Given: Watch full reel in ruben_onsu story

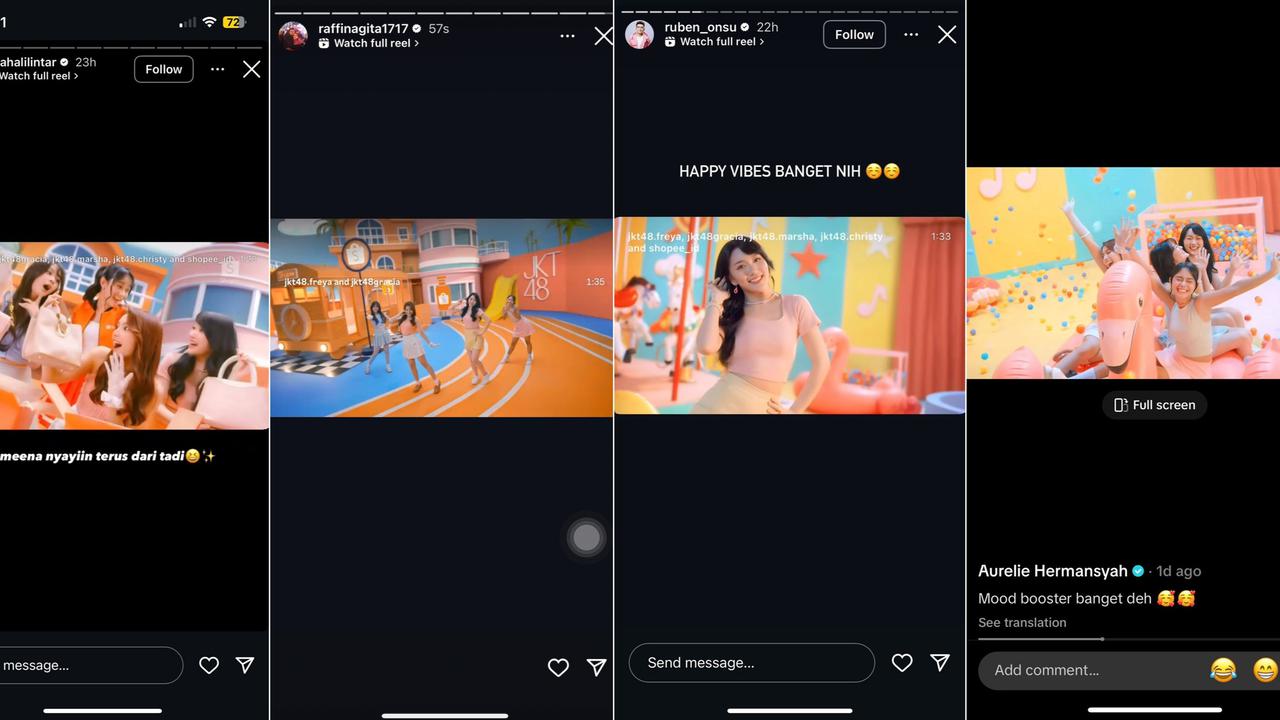Looking at the screenshot, I should point(722,42).
